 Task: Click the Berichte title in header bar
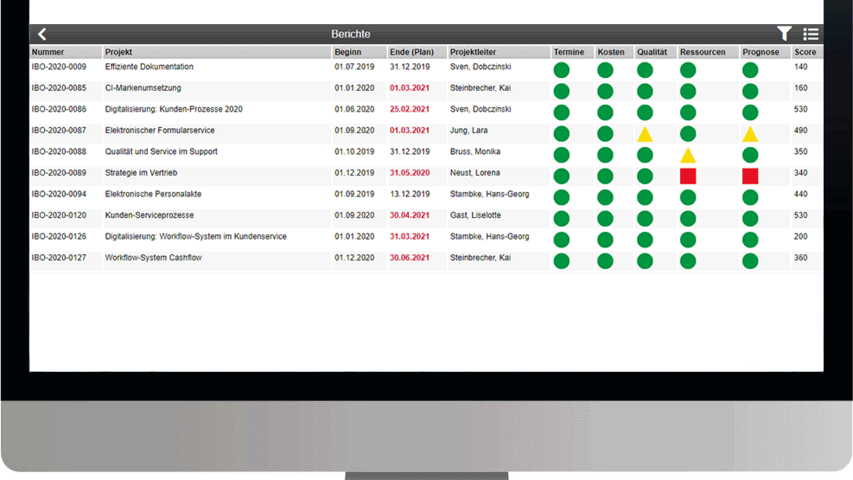click(x=350, y=34)
